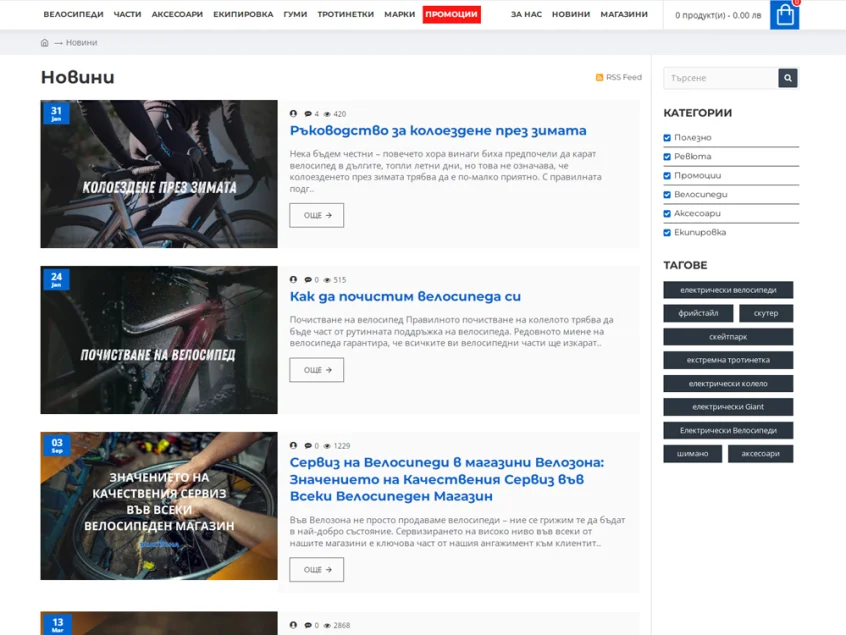Screen dimensions: 846x635
Task: Open the ТРОТИНЕТКИ menu
Action: click(x=346, y=15)
